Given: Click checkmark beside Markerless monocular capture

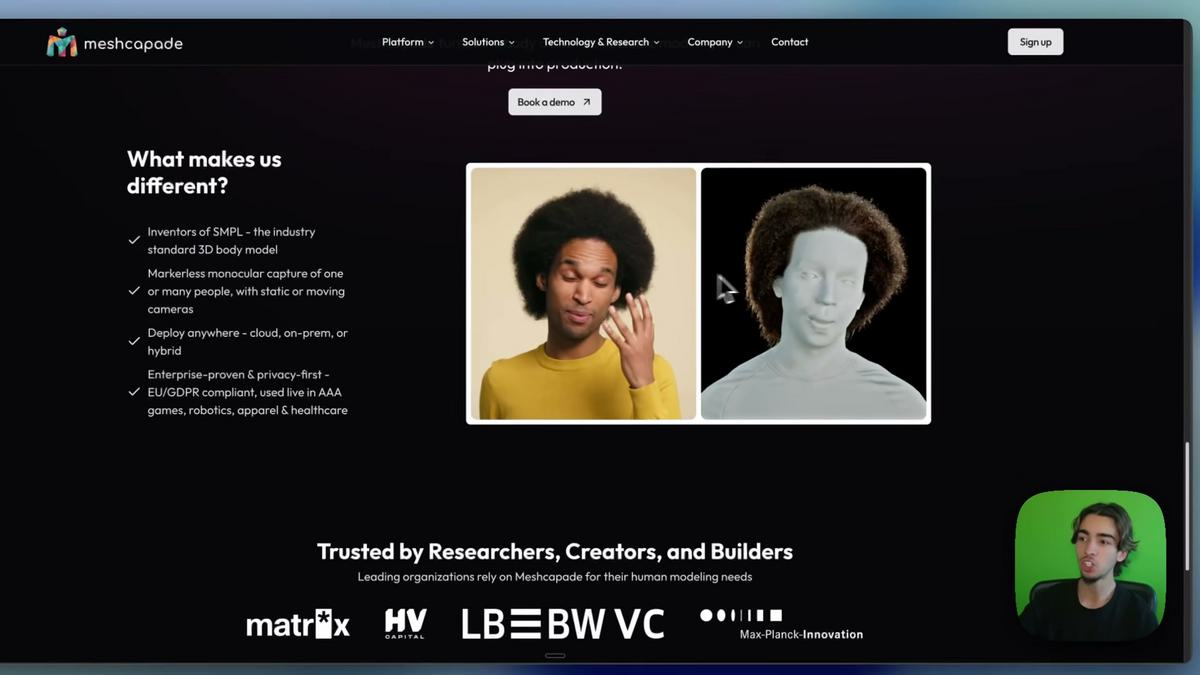Looking at the screenshot, I should point(134,291).
